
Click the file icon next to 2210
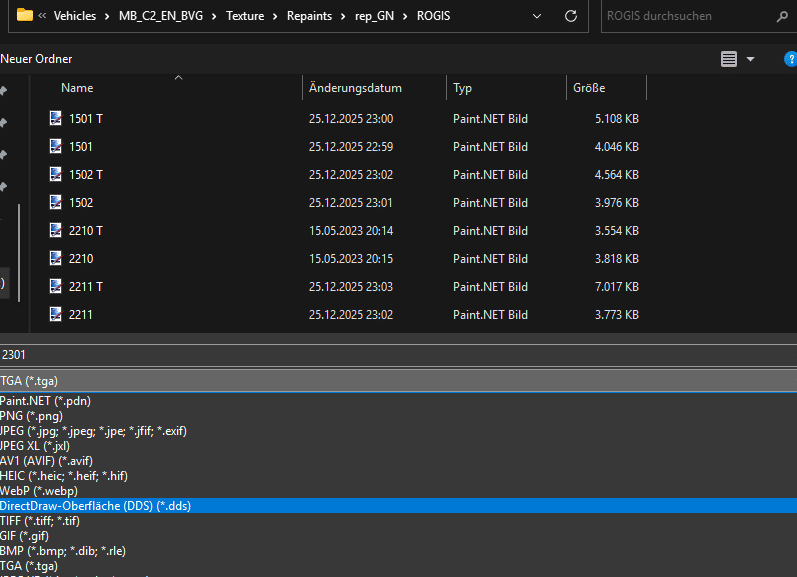(56, 258)
